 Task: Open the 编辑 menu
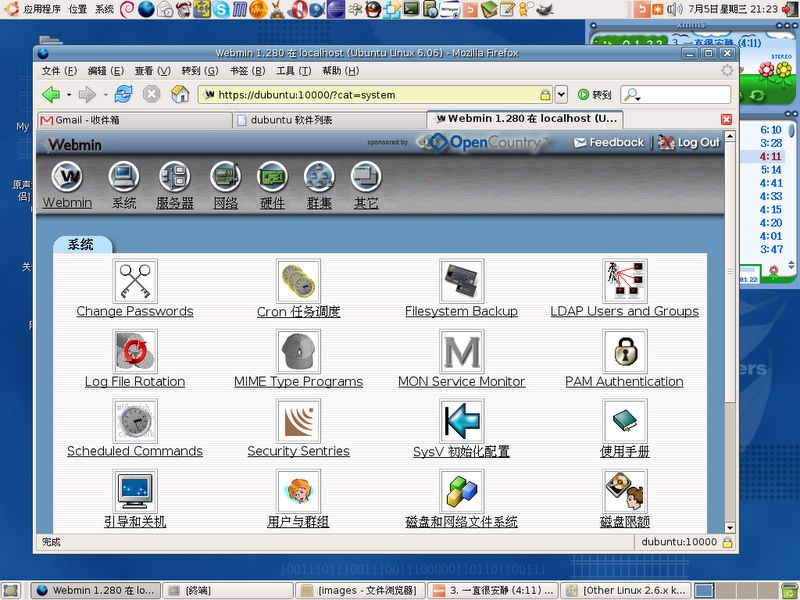(106, 71)
